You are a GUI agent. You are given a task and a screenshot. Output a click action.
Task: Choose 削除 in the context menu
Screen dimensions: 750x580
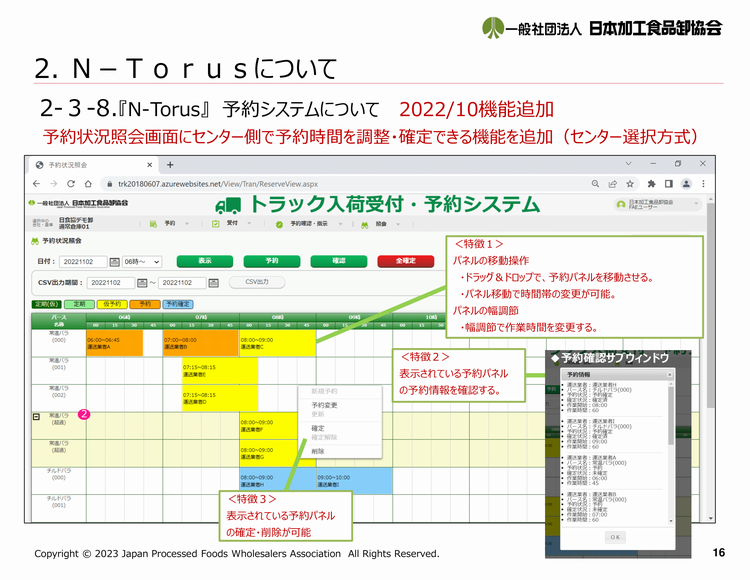click(x=318, y=451)
